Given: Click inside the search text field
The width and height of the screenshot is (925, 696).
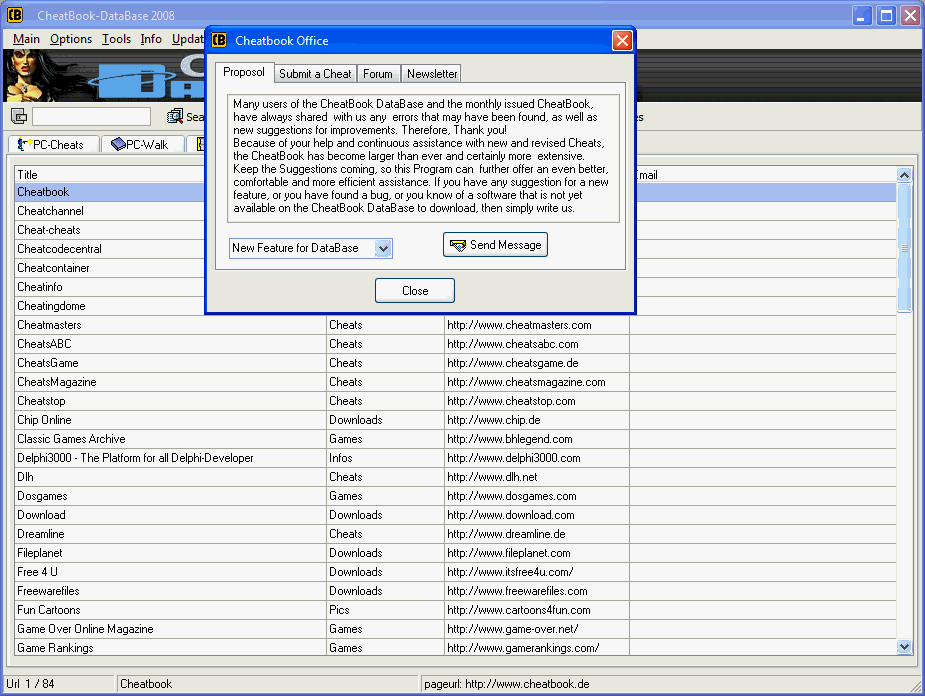Looking at the screenshot, I should coord(91,117).
